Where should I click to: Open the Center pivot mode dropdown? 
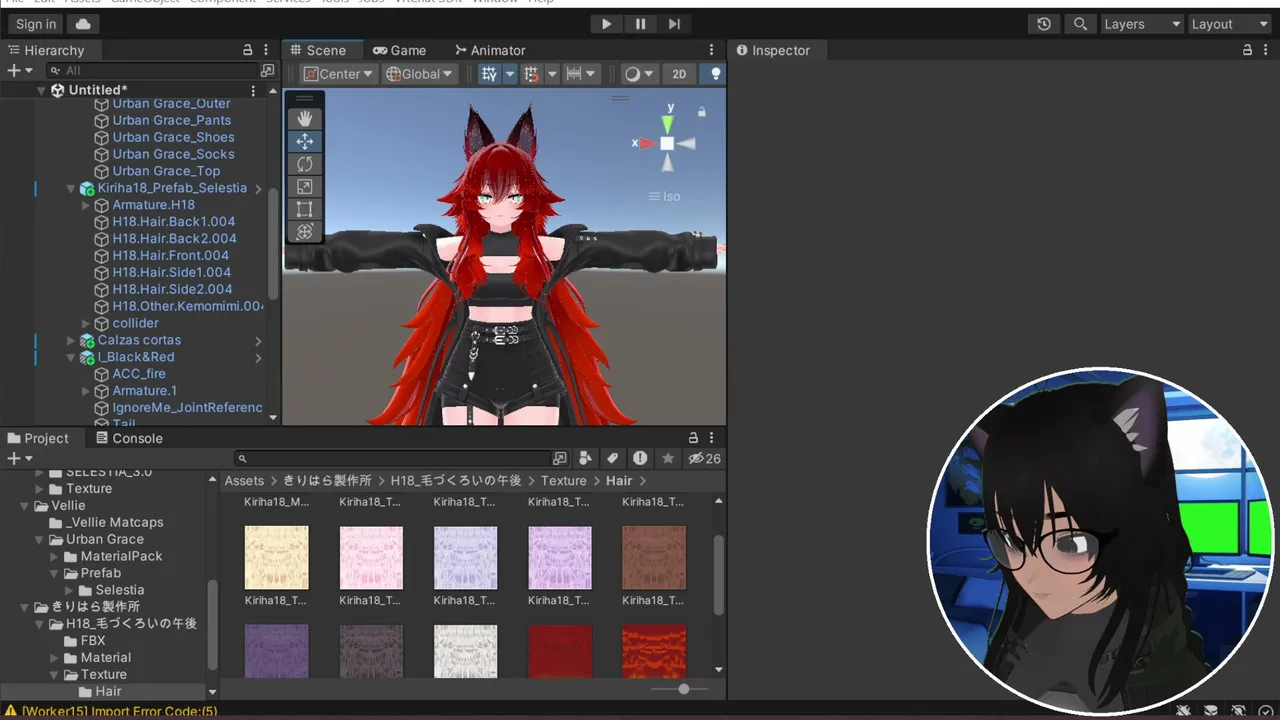tap(338, 74)
